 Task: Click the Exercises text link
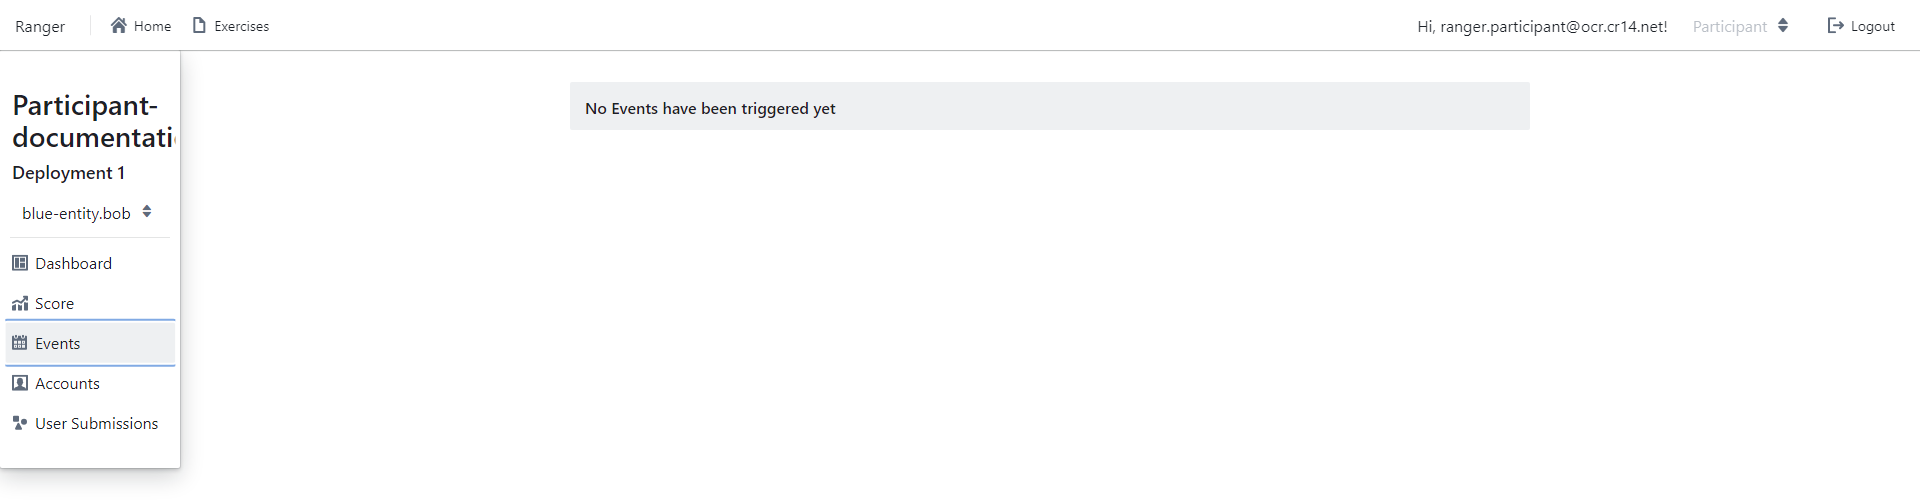(242, 26)
